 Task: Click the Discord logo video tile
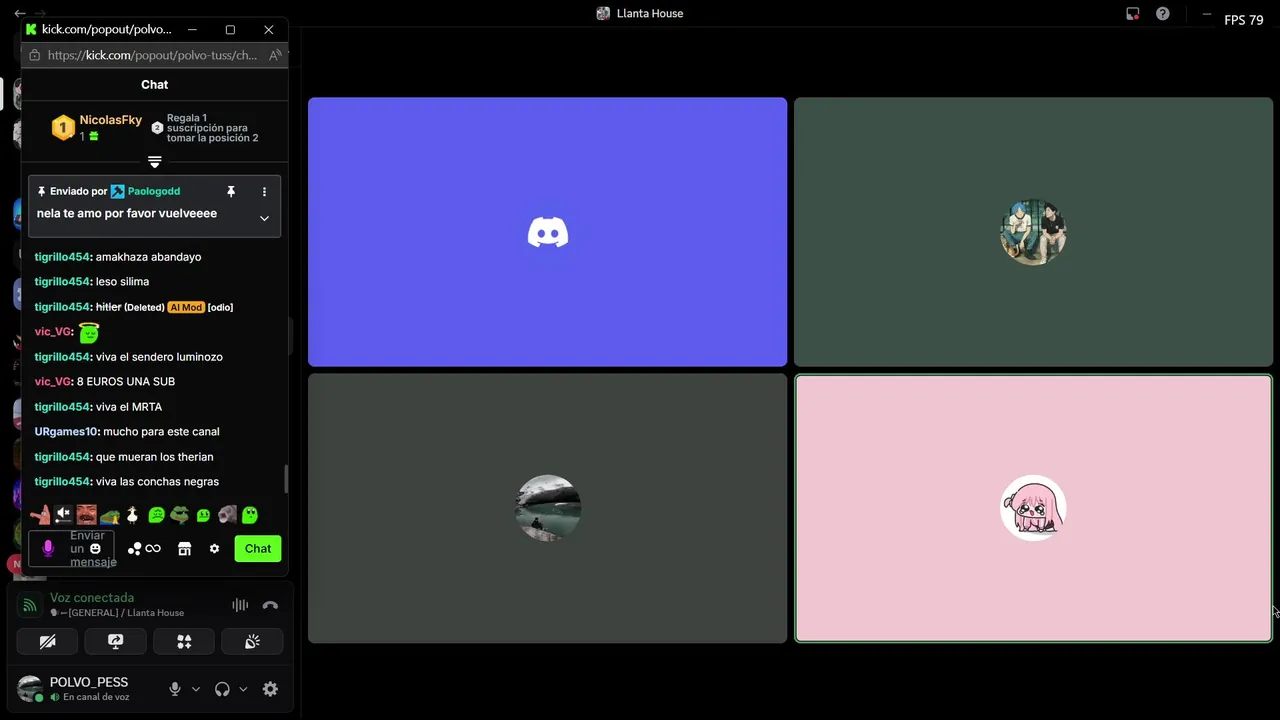547,232
